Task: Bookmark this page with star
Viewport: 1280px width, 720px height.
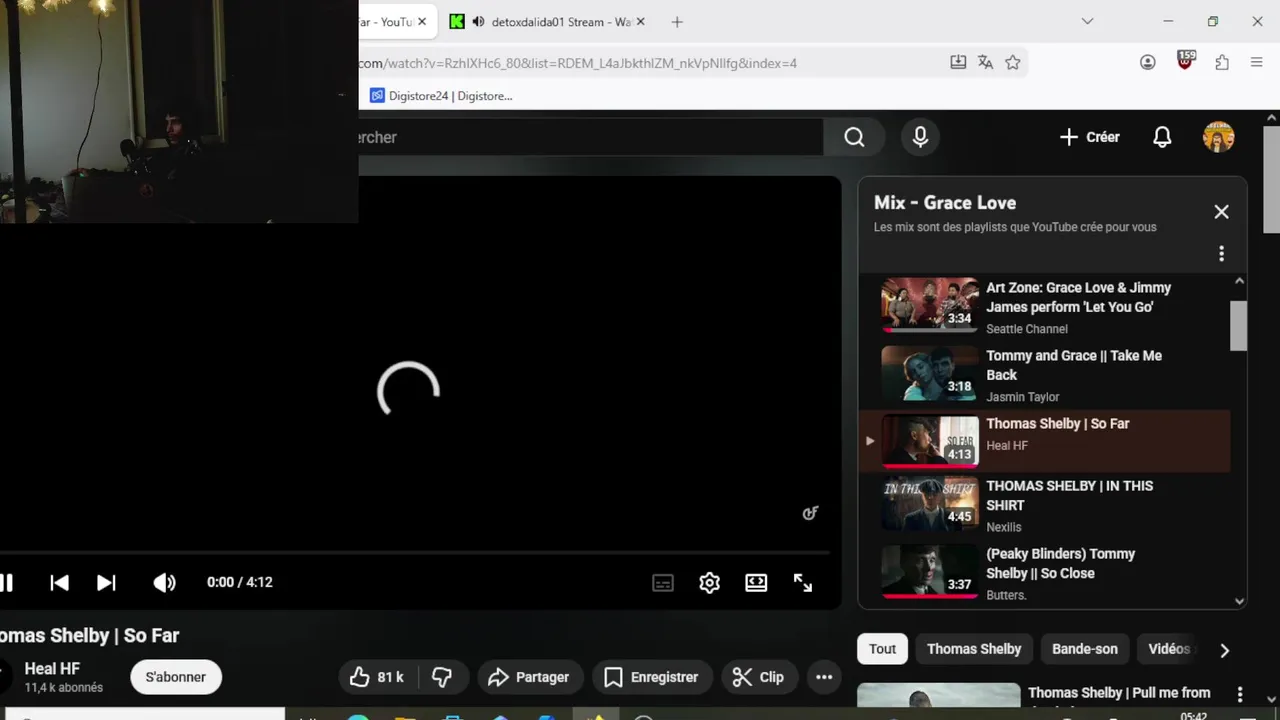Action: [1013, 63]
